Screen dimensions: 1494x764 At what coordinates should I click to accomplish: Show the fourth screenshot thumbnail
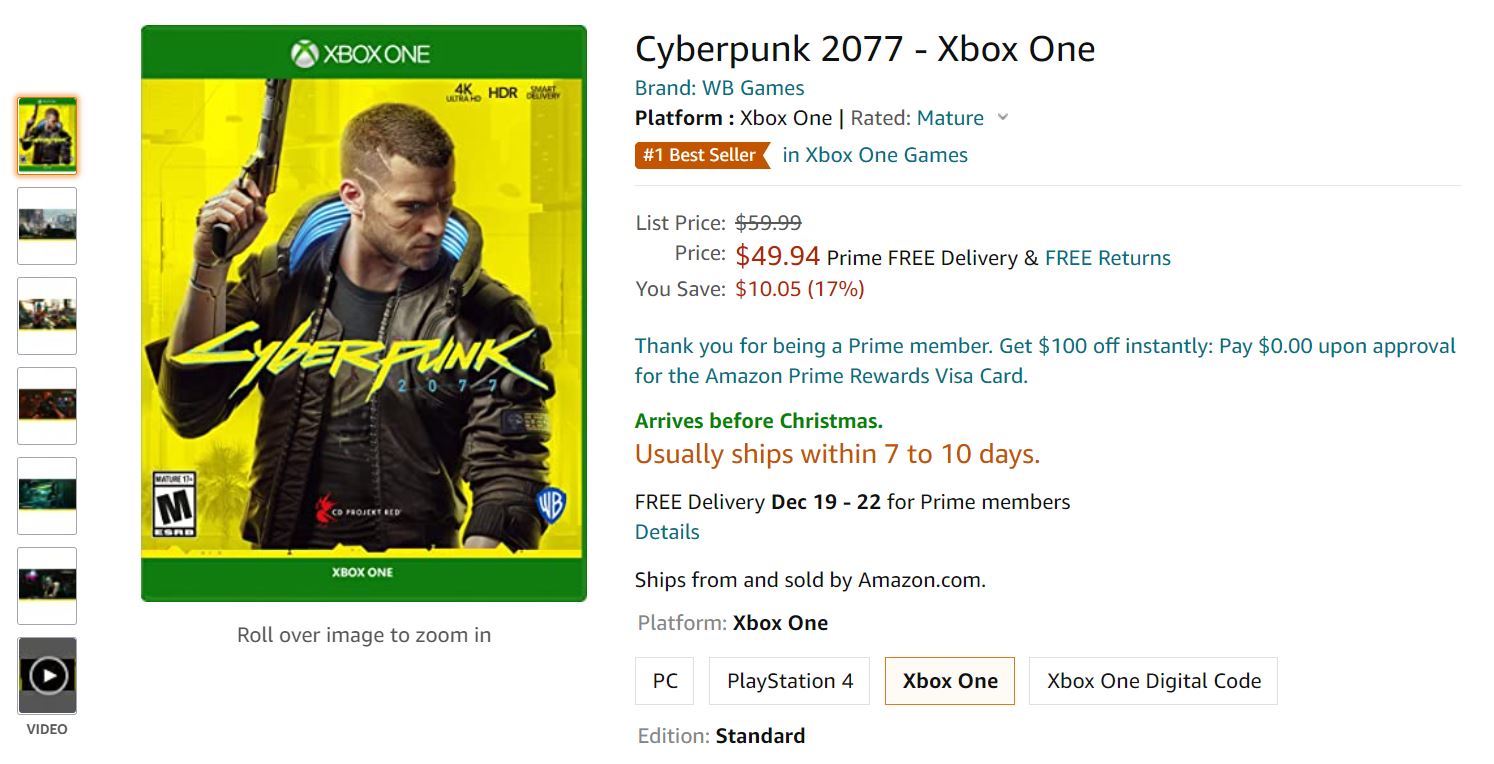[47, 406]
